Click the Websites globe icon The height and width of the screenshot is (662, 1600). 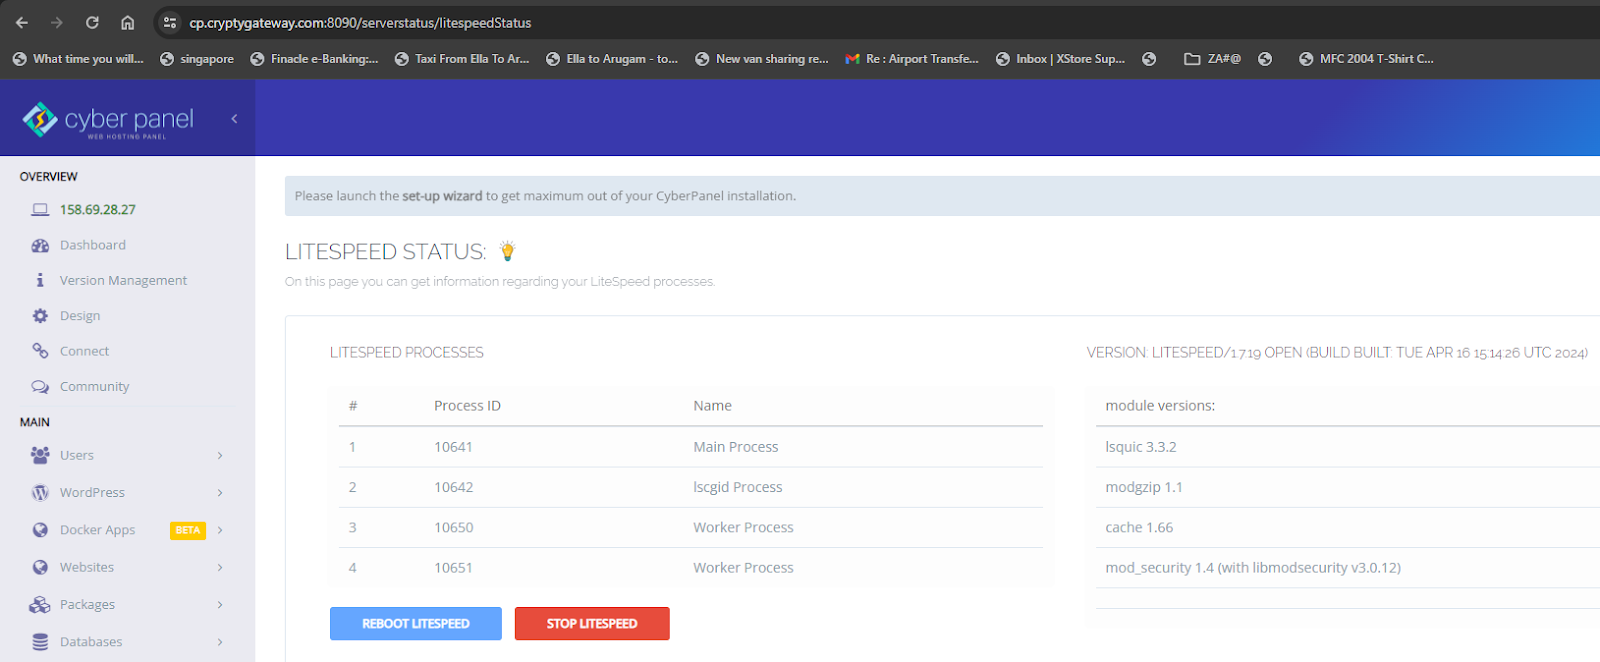[x=40, y=567]
